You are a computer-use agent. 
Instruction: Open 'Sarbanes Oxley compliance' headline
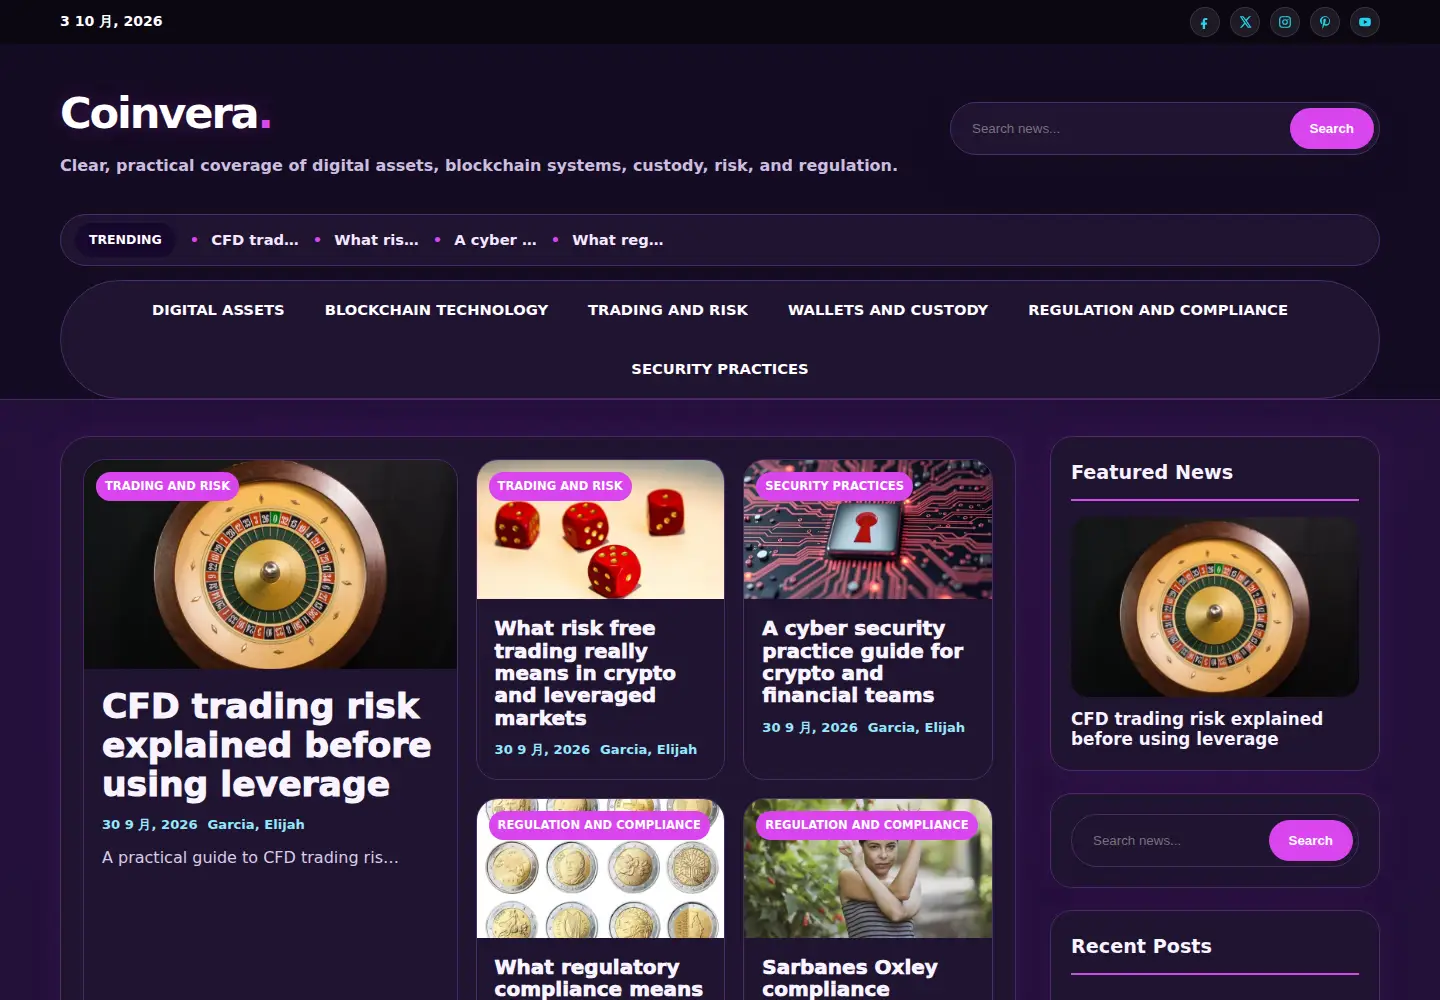pyautogui.click(x=850, y=978)
